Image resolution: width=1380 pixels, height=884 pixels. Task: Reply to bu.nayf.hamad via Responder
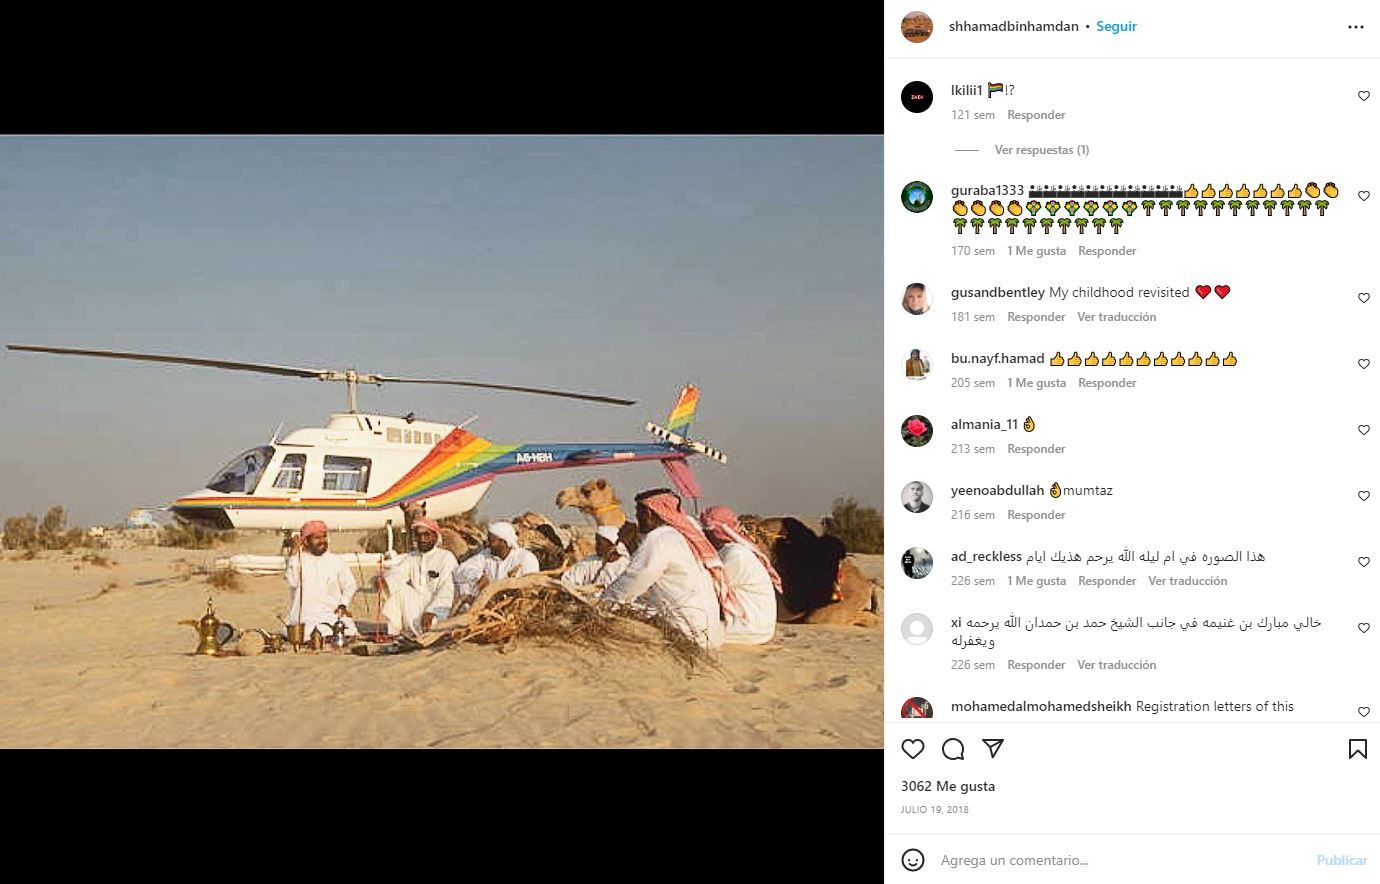pyautogui.click(x=1107, y=383)
